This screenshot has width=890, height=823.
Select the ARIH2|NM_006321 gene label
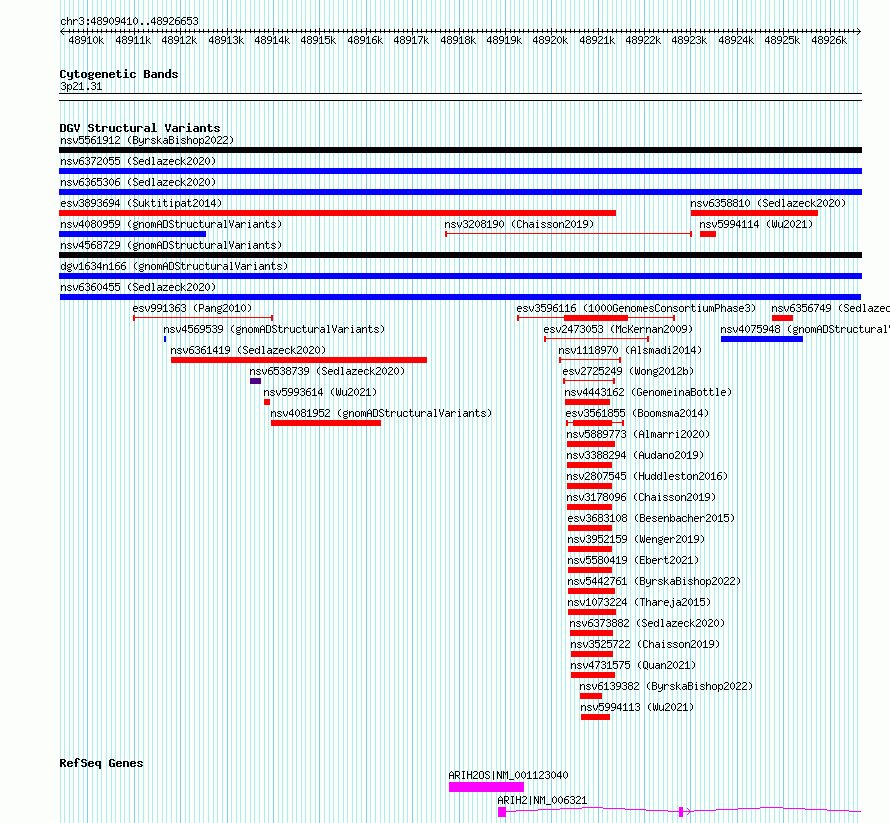[542, 800]
